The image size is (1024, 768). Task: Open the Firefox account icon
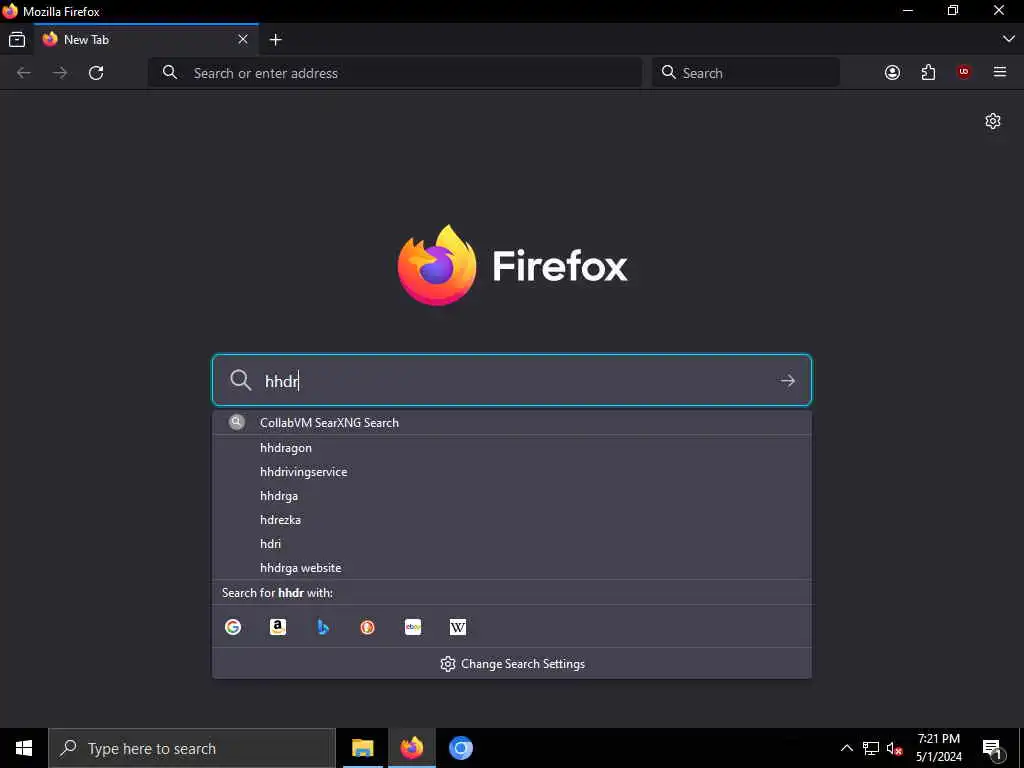(x=892, y=72)
